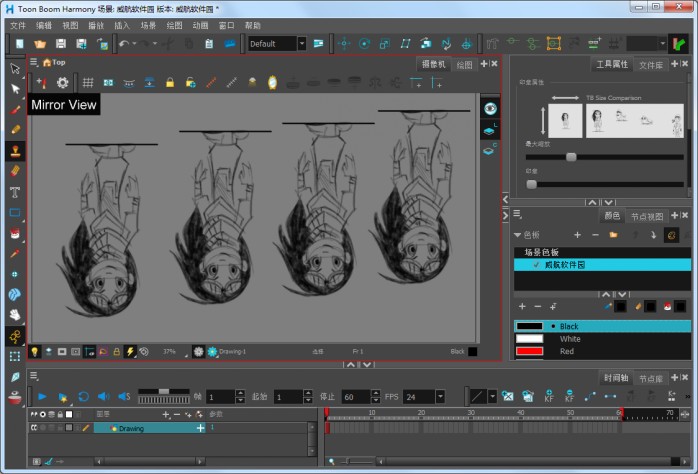Open the 动画 menu

coord(200,25)
